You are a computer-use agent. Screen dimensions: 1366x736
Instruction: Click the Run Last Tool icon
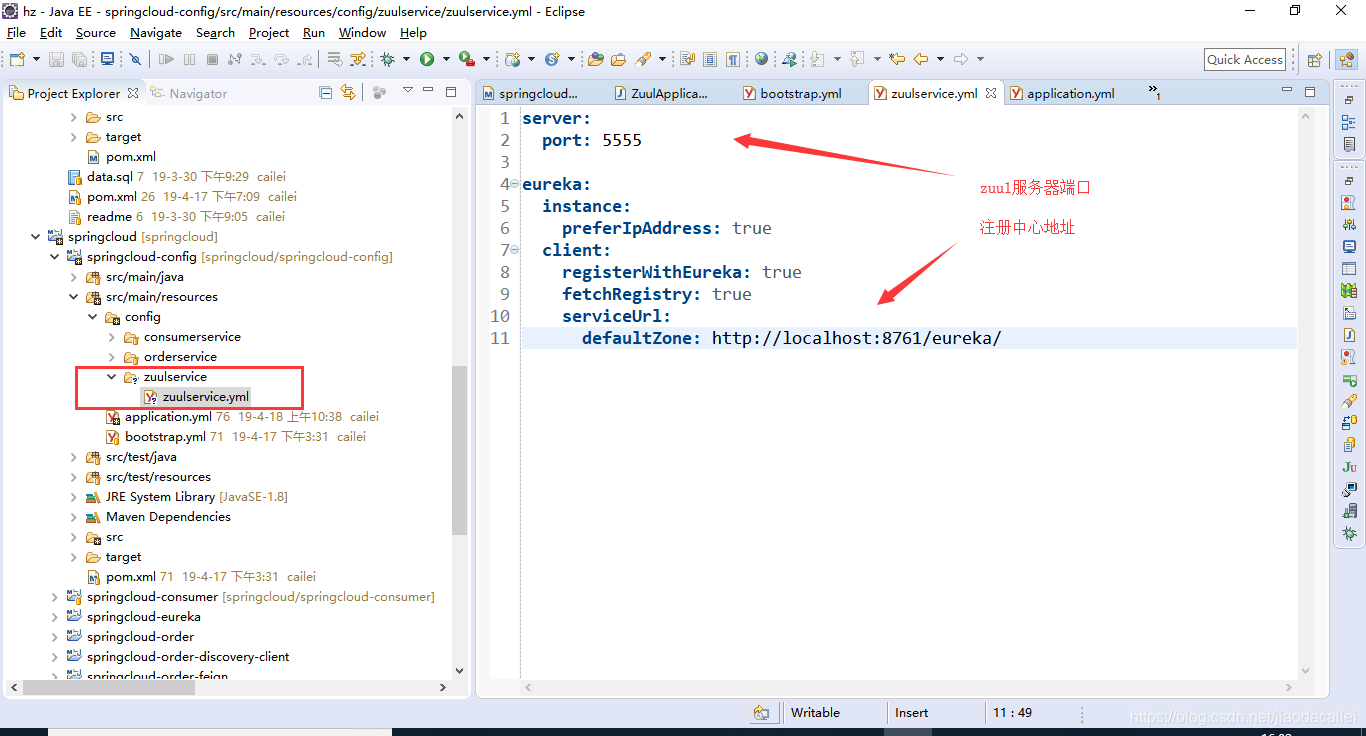(x=466, y=59)
